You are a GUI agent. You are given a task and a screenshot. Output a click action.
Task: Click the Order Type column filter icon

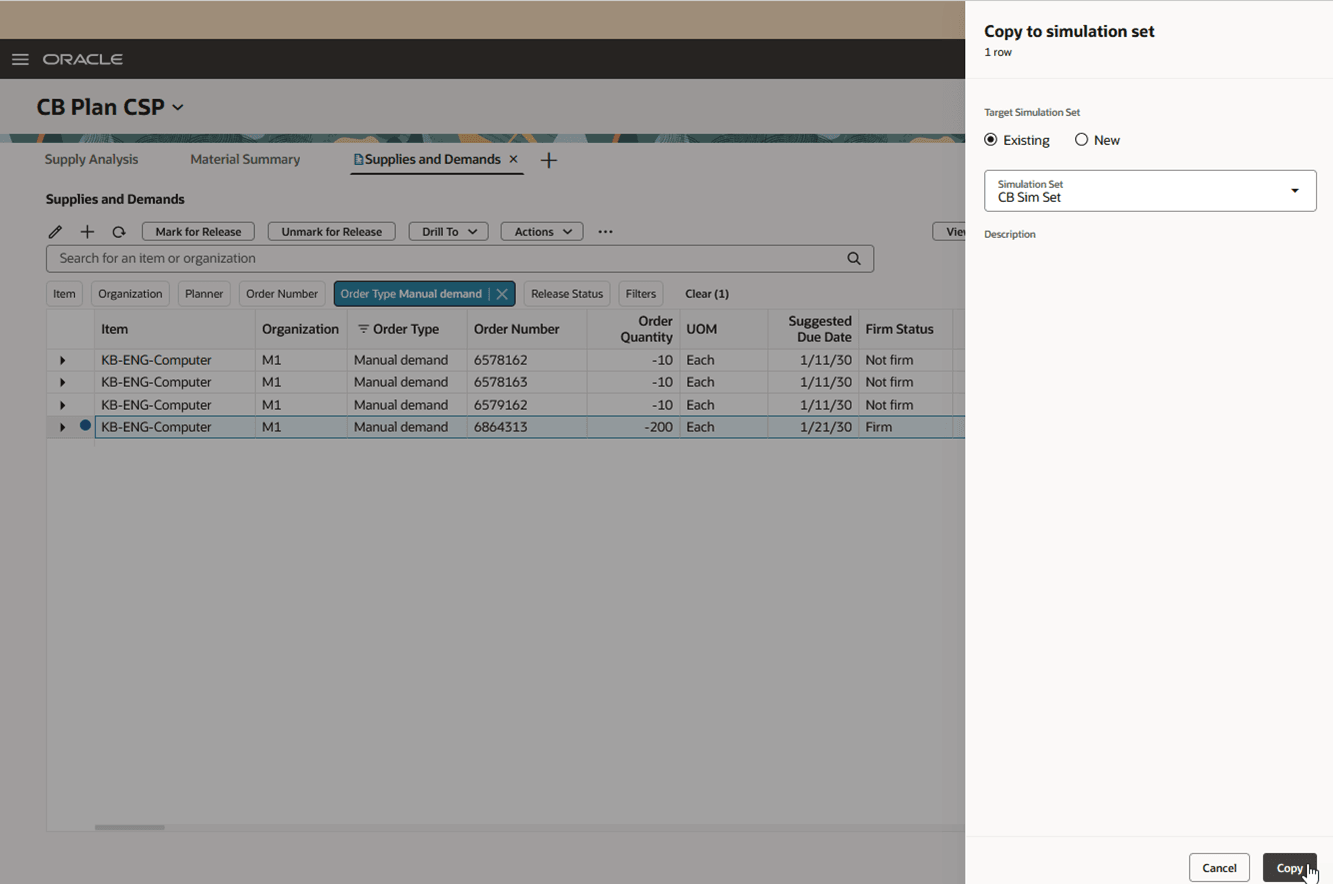pos(363,329)
